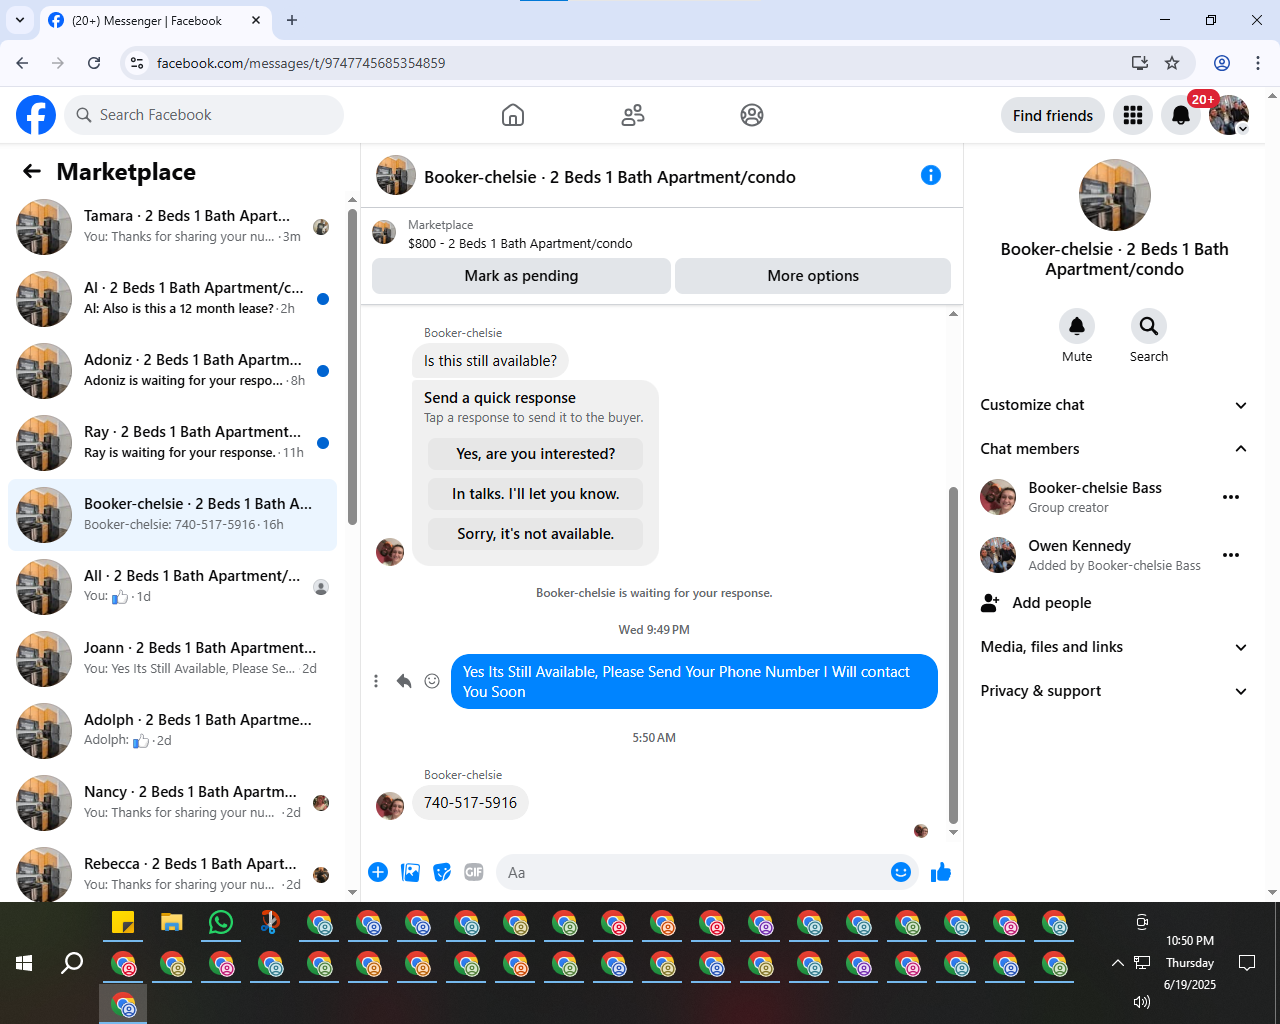1280x1024 pixels.
Task: Open Windows Start menu
Action: point(24,963)
